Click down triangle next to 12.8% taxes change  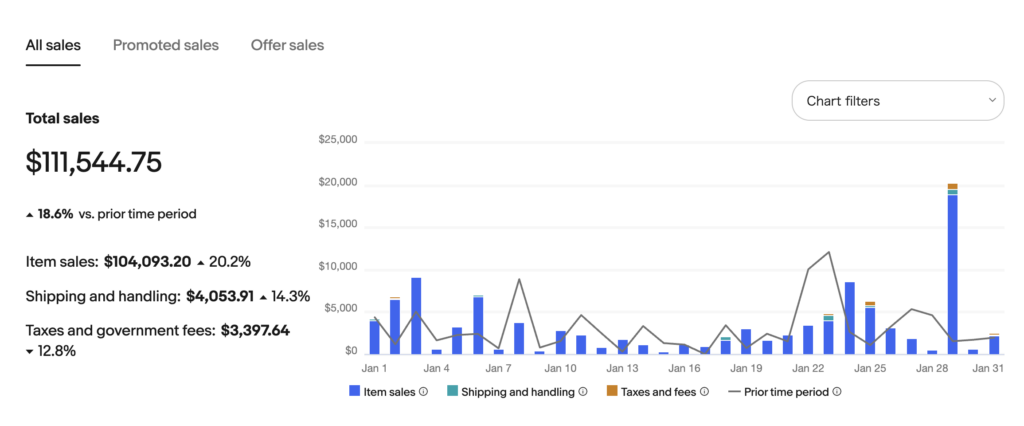pyautogui.click(x=30, y=351)
